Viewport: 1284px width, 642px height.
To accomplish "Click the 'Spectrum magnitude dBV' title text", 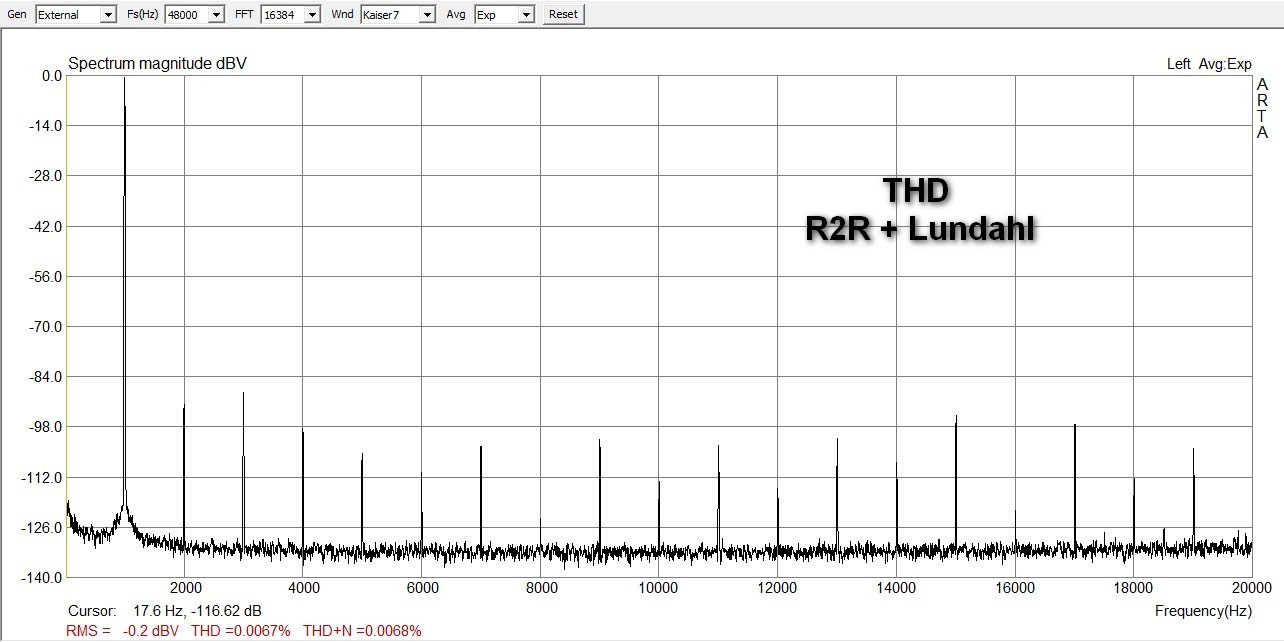I will point(157,64).
